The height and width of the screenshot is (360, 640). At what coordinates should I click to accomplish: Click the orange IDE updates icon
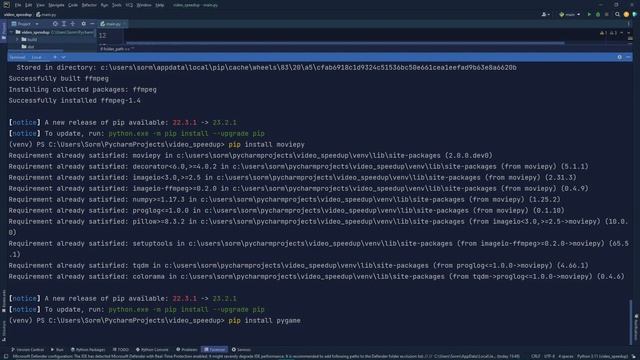click(x=627, y=15)
